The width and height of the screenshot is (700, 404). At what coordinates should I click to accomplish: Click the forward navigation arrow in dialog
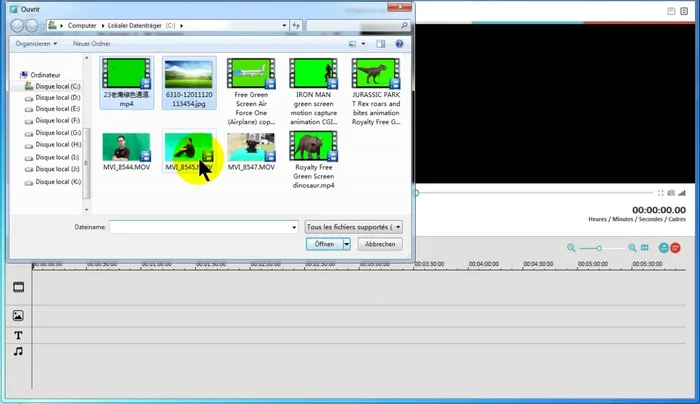click(32, 25)
